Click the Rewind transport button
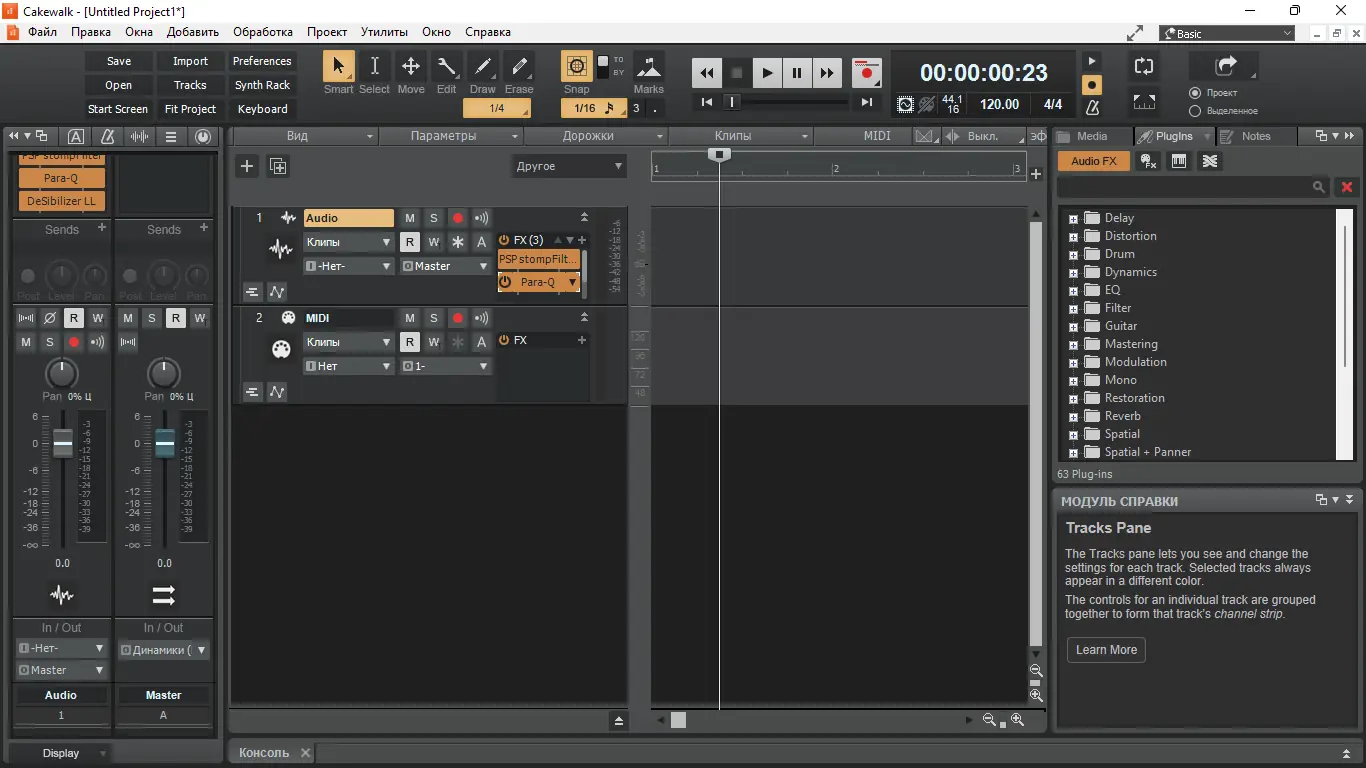This screenshot has width=1366, height=768. (x=707, y=72)
